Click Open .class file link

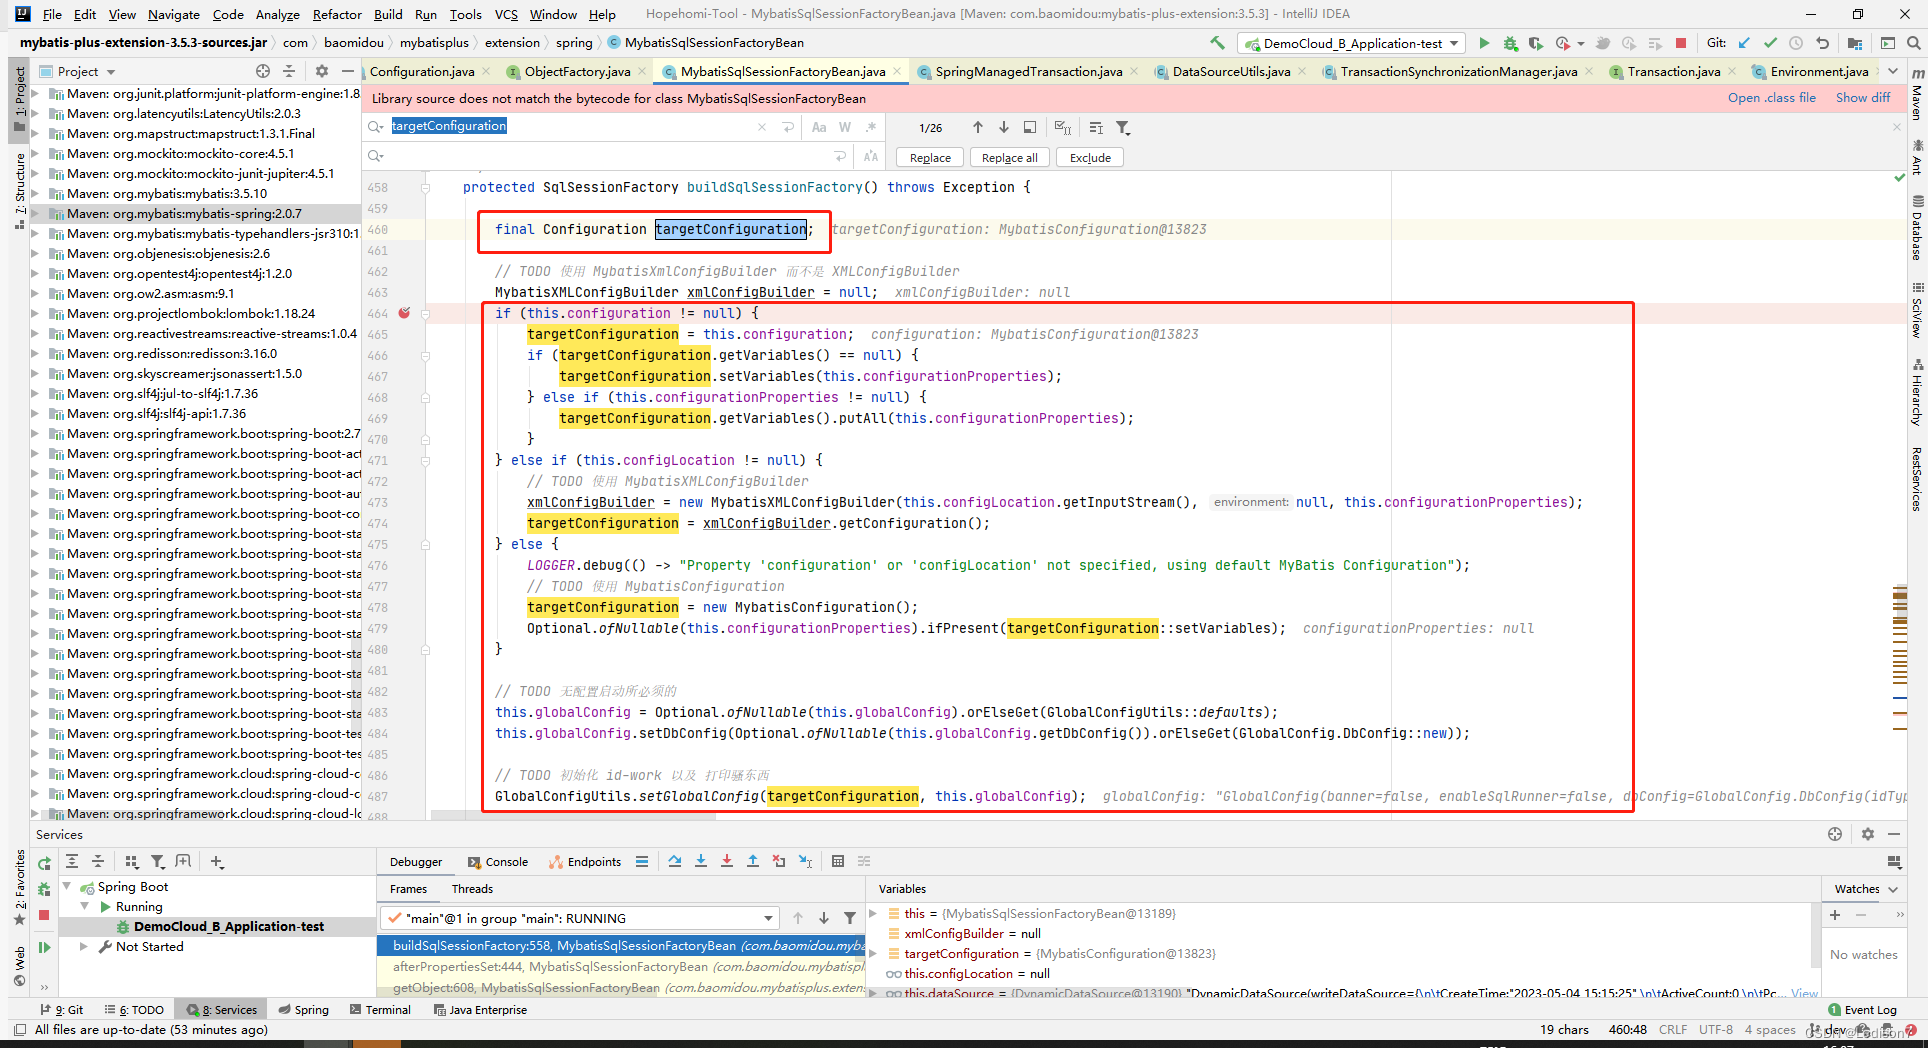1771,97
